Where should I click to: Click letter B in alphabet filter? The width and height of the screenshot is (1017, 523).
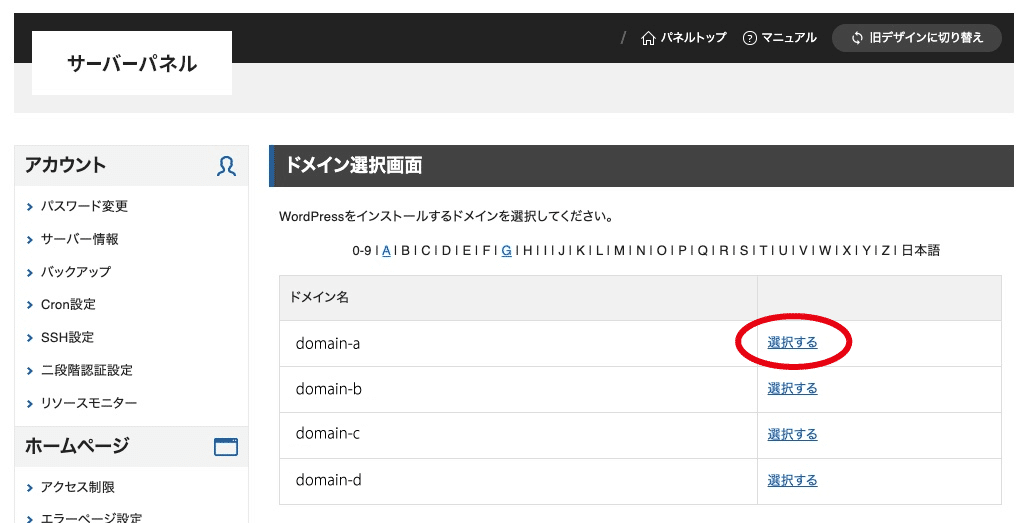[x=406, y=250]
